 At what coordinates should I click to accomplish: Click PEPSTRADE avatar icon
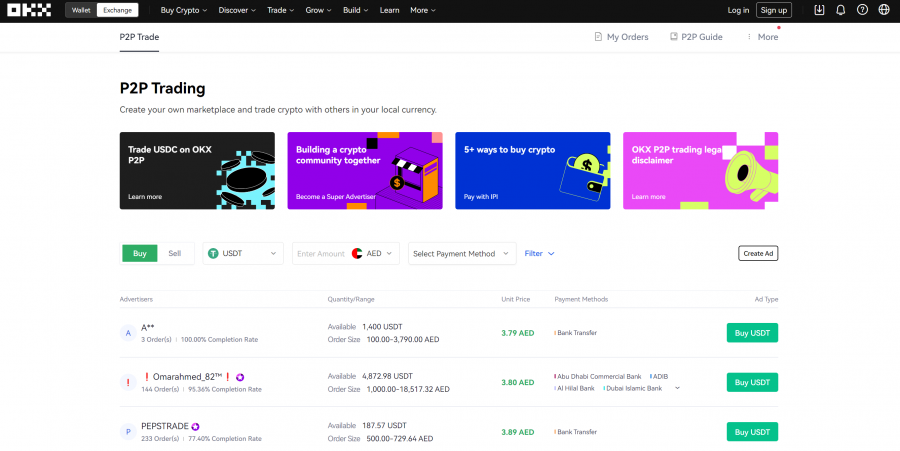(128, 432)
